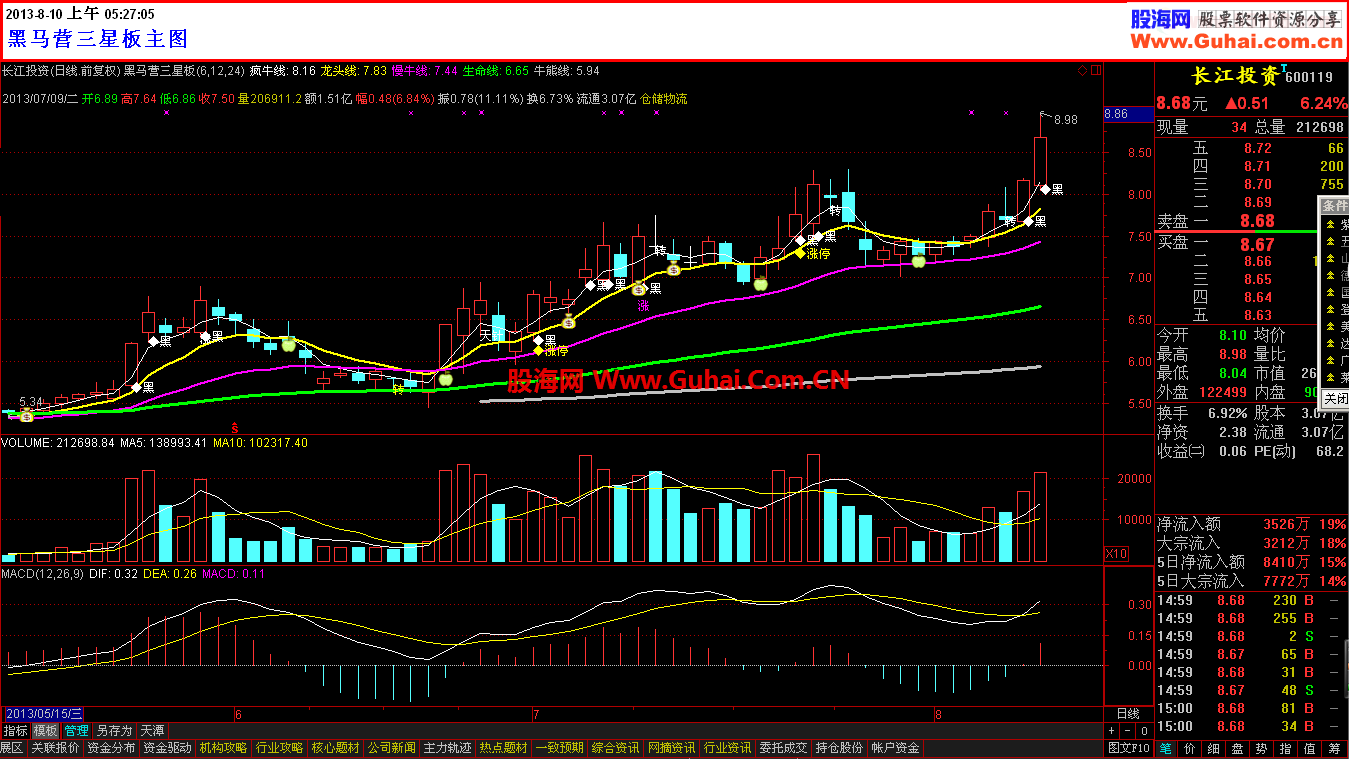This screenshot has height=759, width=1349.
Task: Close the 条件 popup with 关闭
Action: 1336,399
